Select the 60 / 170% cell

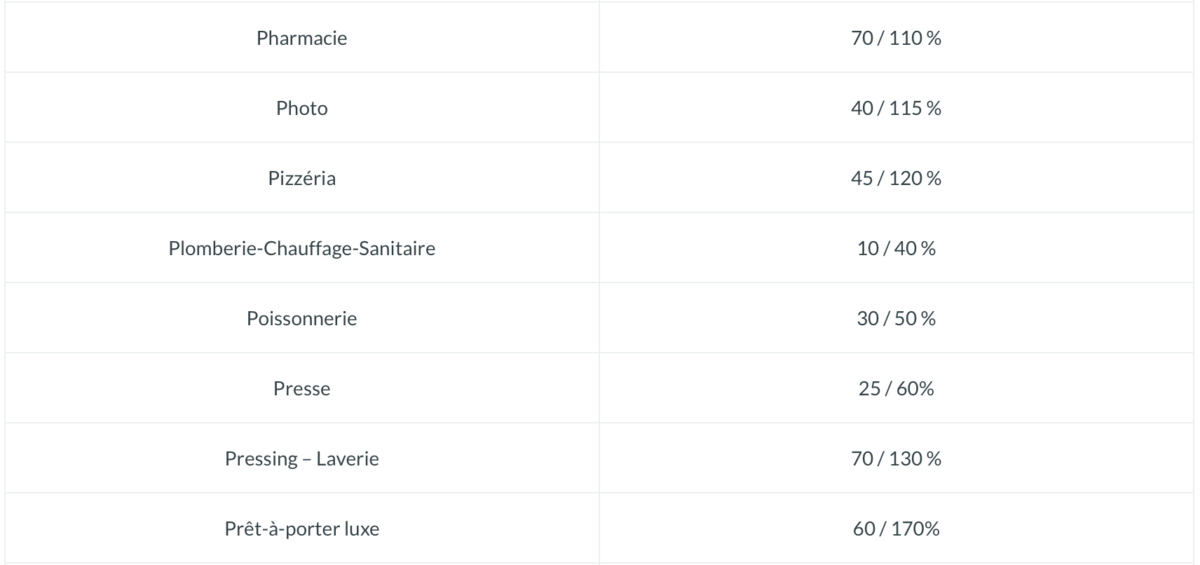pyautogui.click(x=896, y=528)
